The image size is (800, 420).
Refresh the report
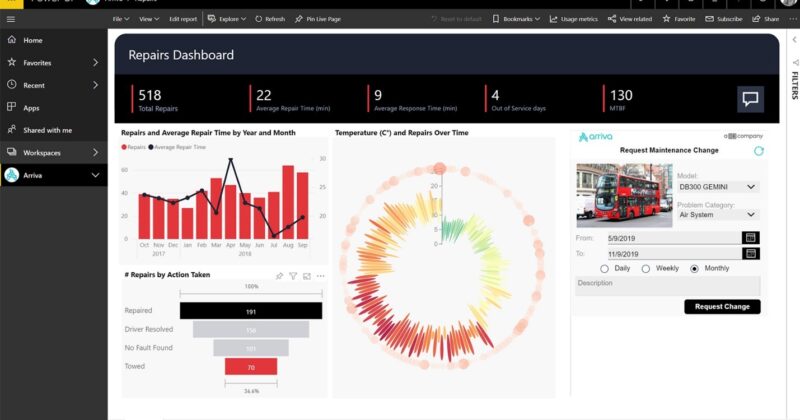pyautogui.click(x=270, y=19)
